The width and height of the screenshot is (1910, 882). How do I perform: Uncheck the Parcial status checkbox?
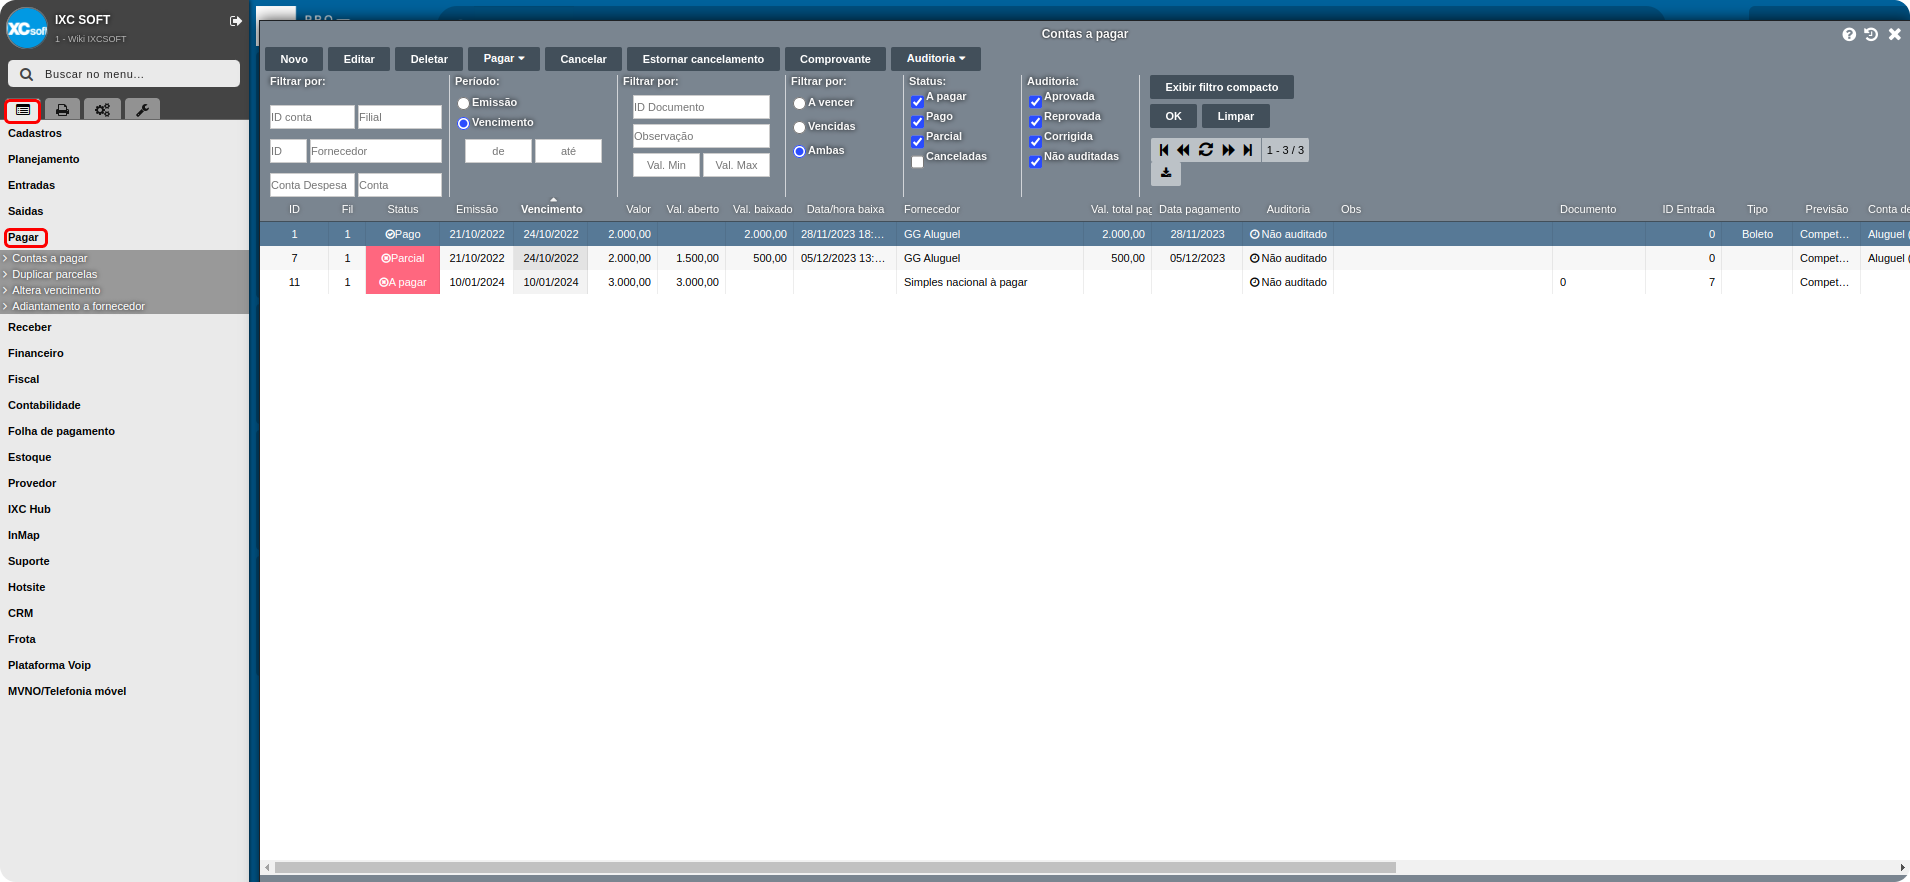917,142
